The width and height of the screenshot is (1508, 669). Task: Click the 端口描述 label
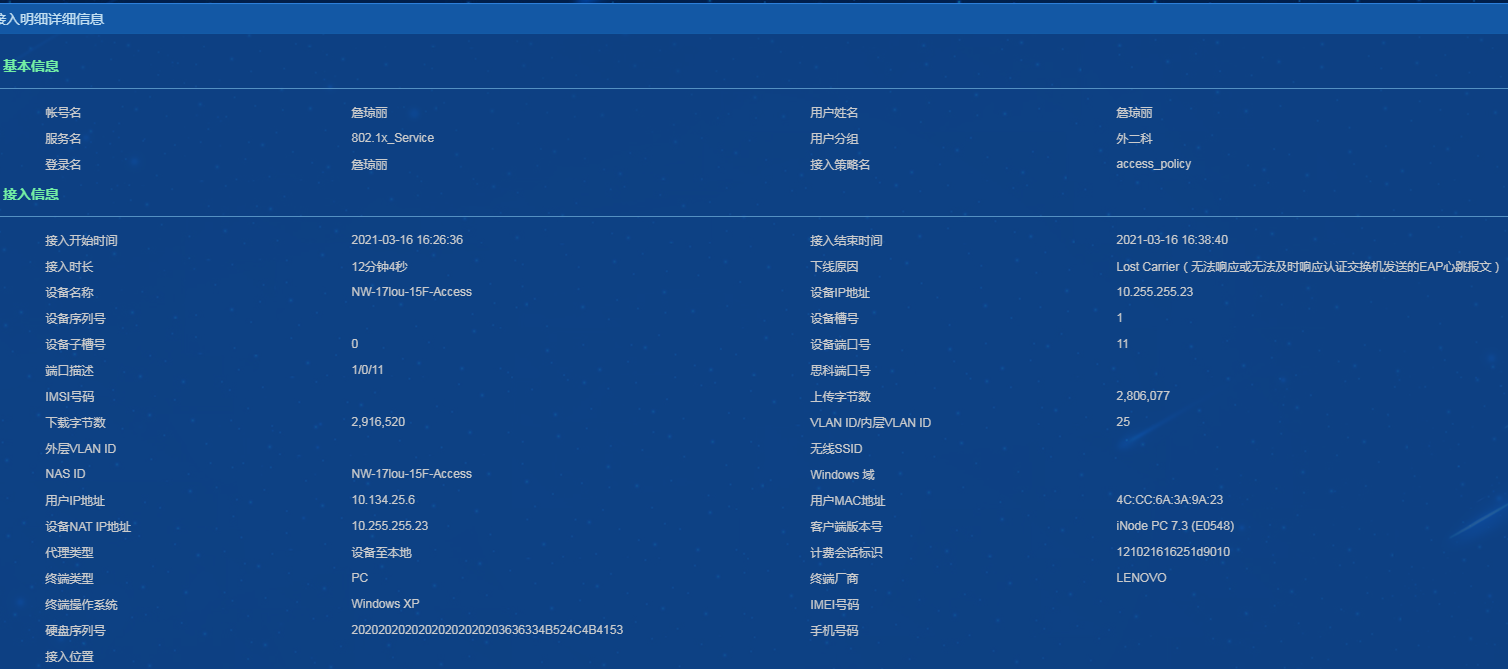coord(69,371)
